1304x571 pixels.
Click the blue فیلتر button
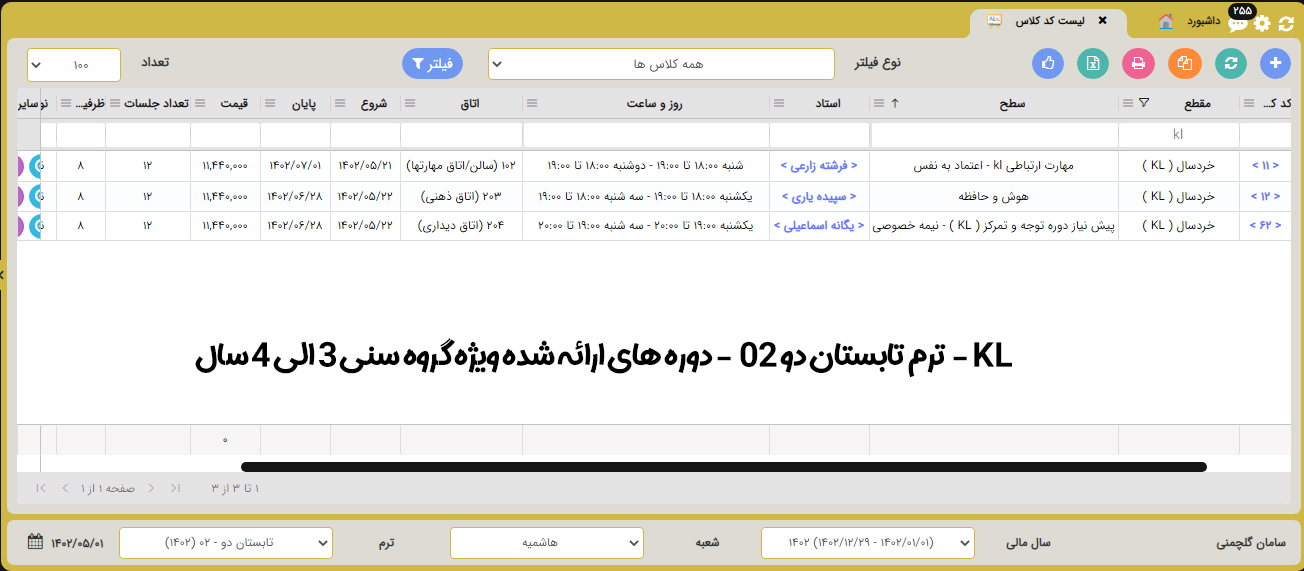click(x=432, y=64)
